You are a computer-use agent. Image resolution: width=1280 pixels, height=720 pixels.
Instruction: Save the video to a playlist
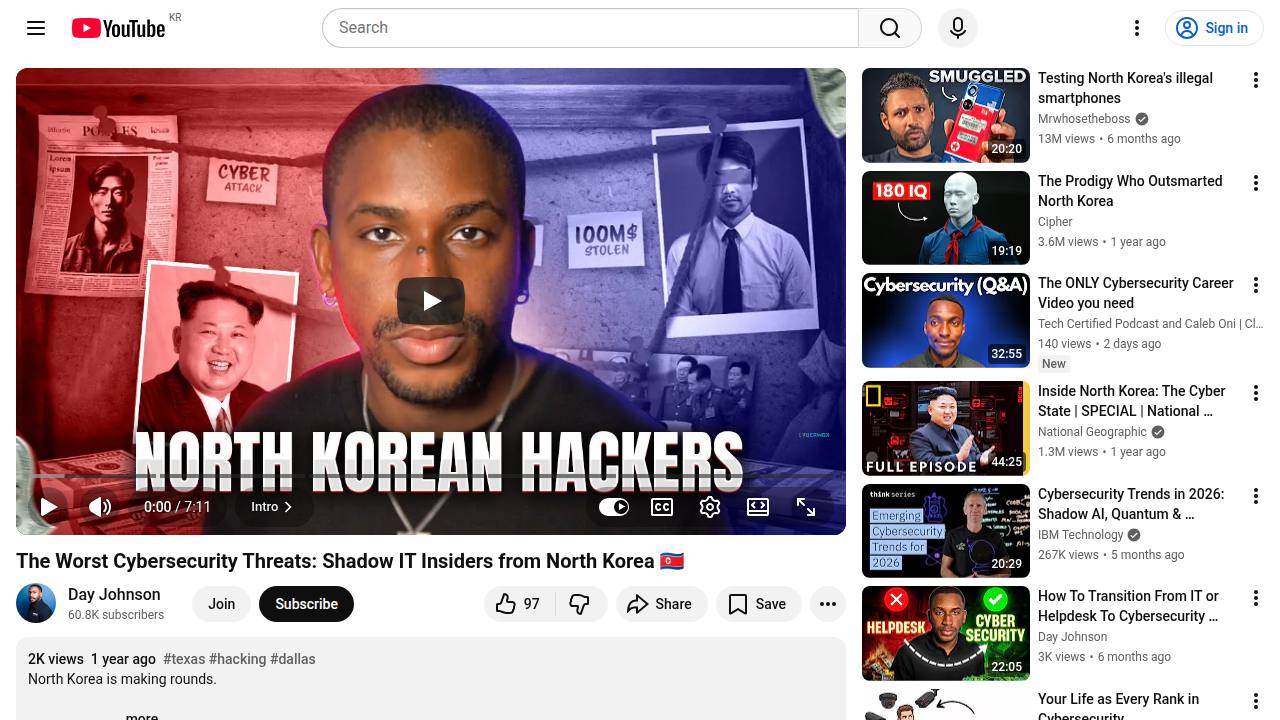758,604
